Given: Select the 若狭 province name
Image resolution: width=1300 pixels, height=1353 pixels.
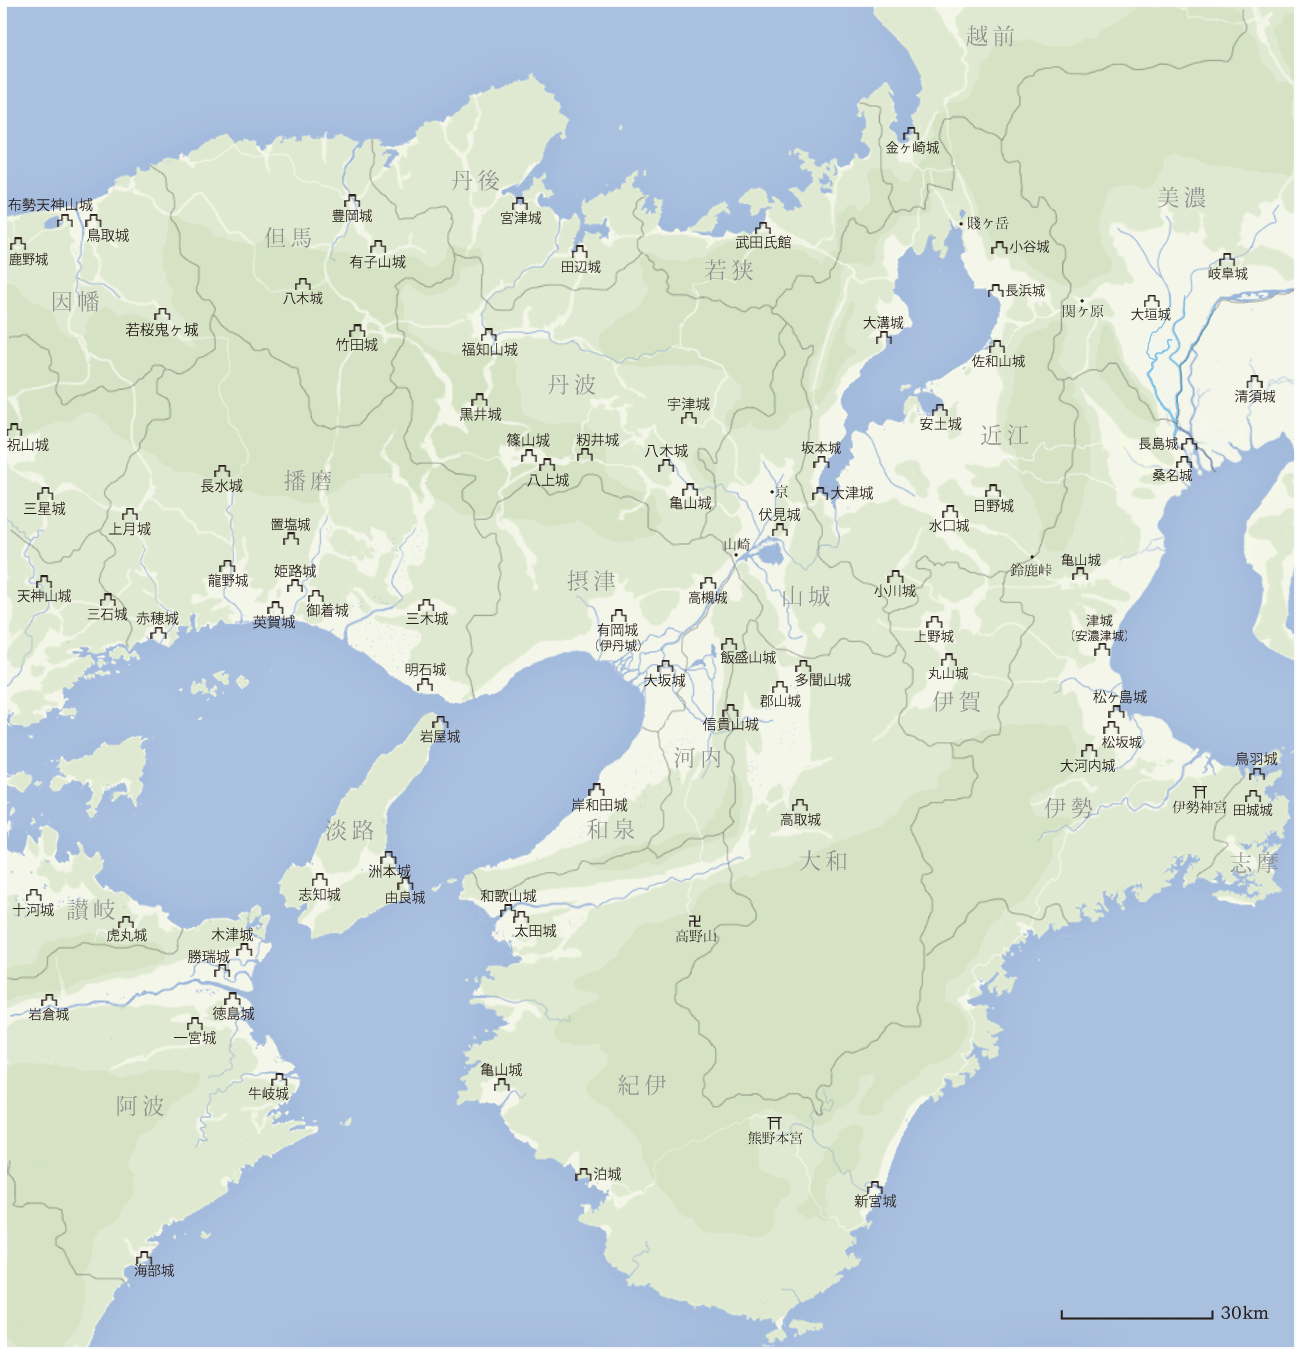Looking at the screenshot, I should (x=729, y=270).
